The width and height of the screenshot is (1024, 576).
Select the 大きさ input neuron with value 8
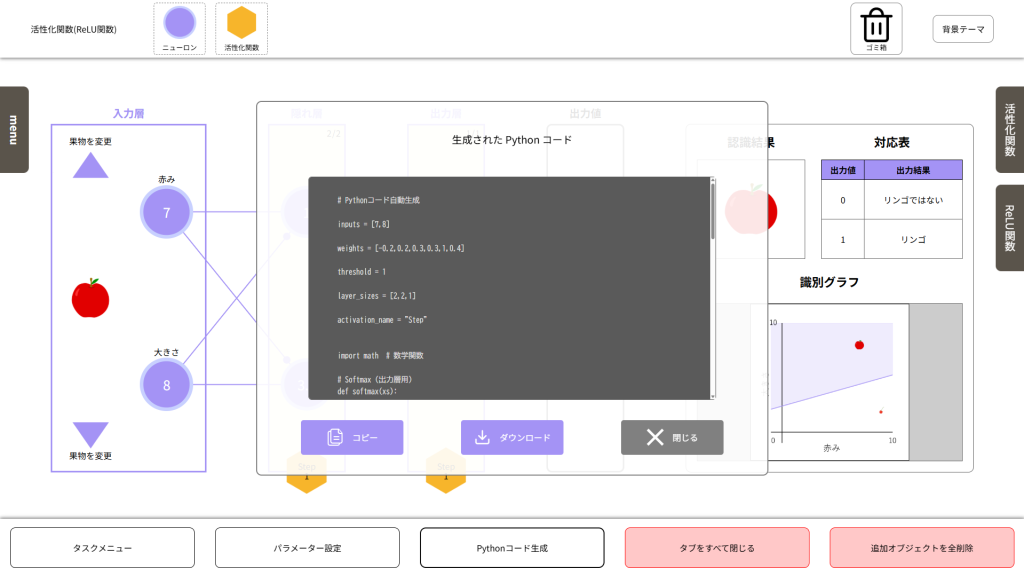coord(166,385)
